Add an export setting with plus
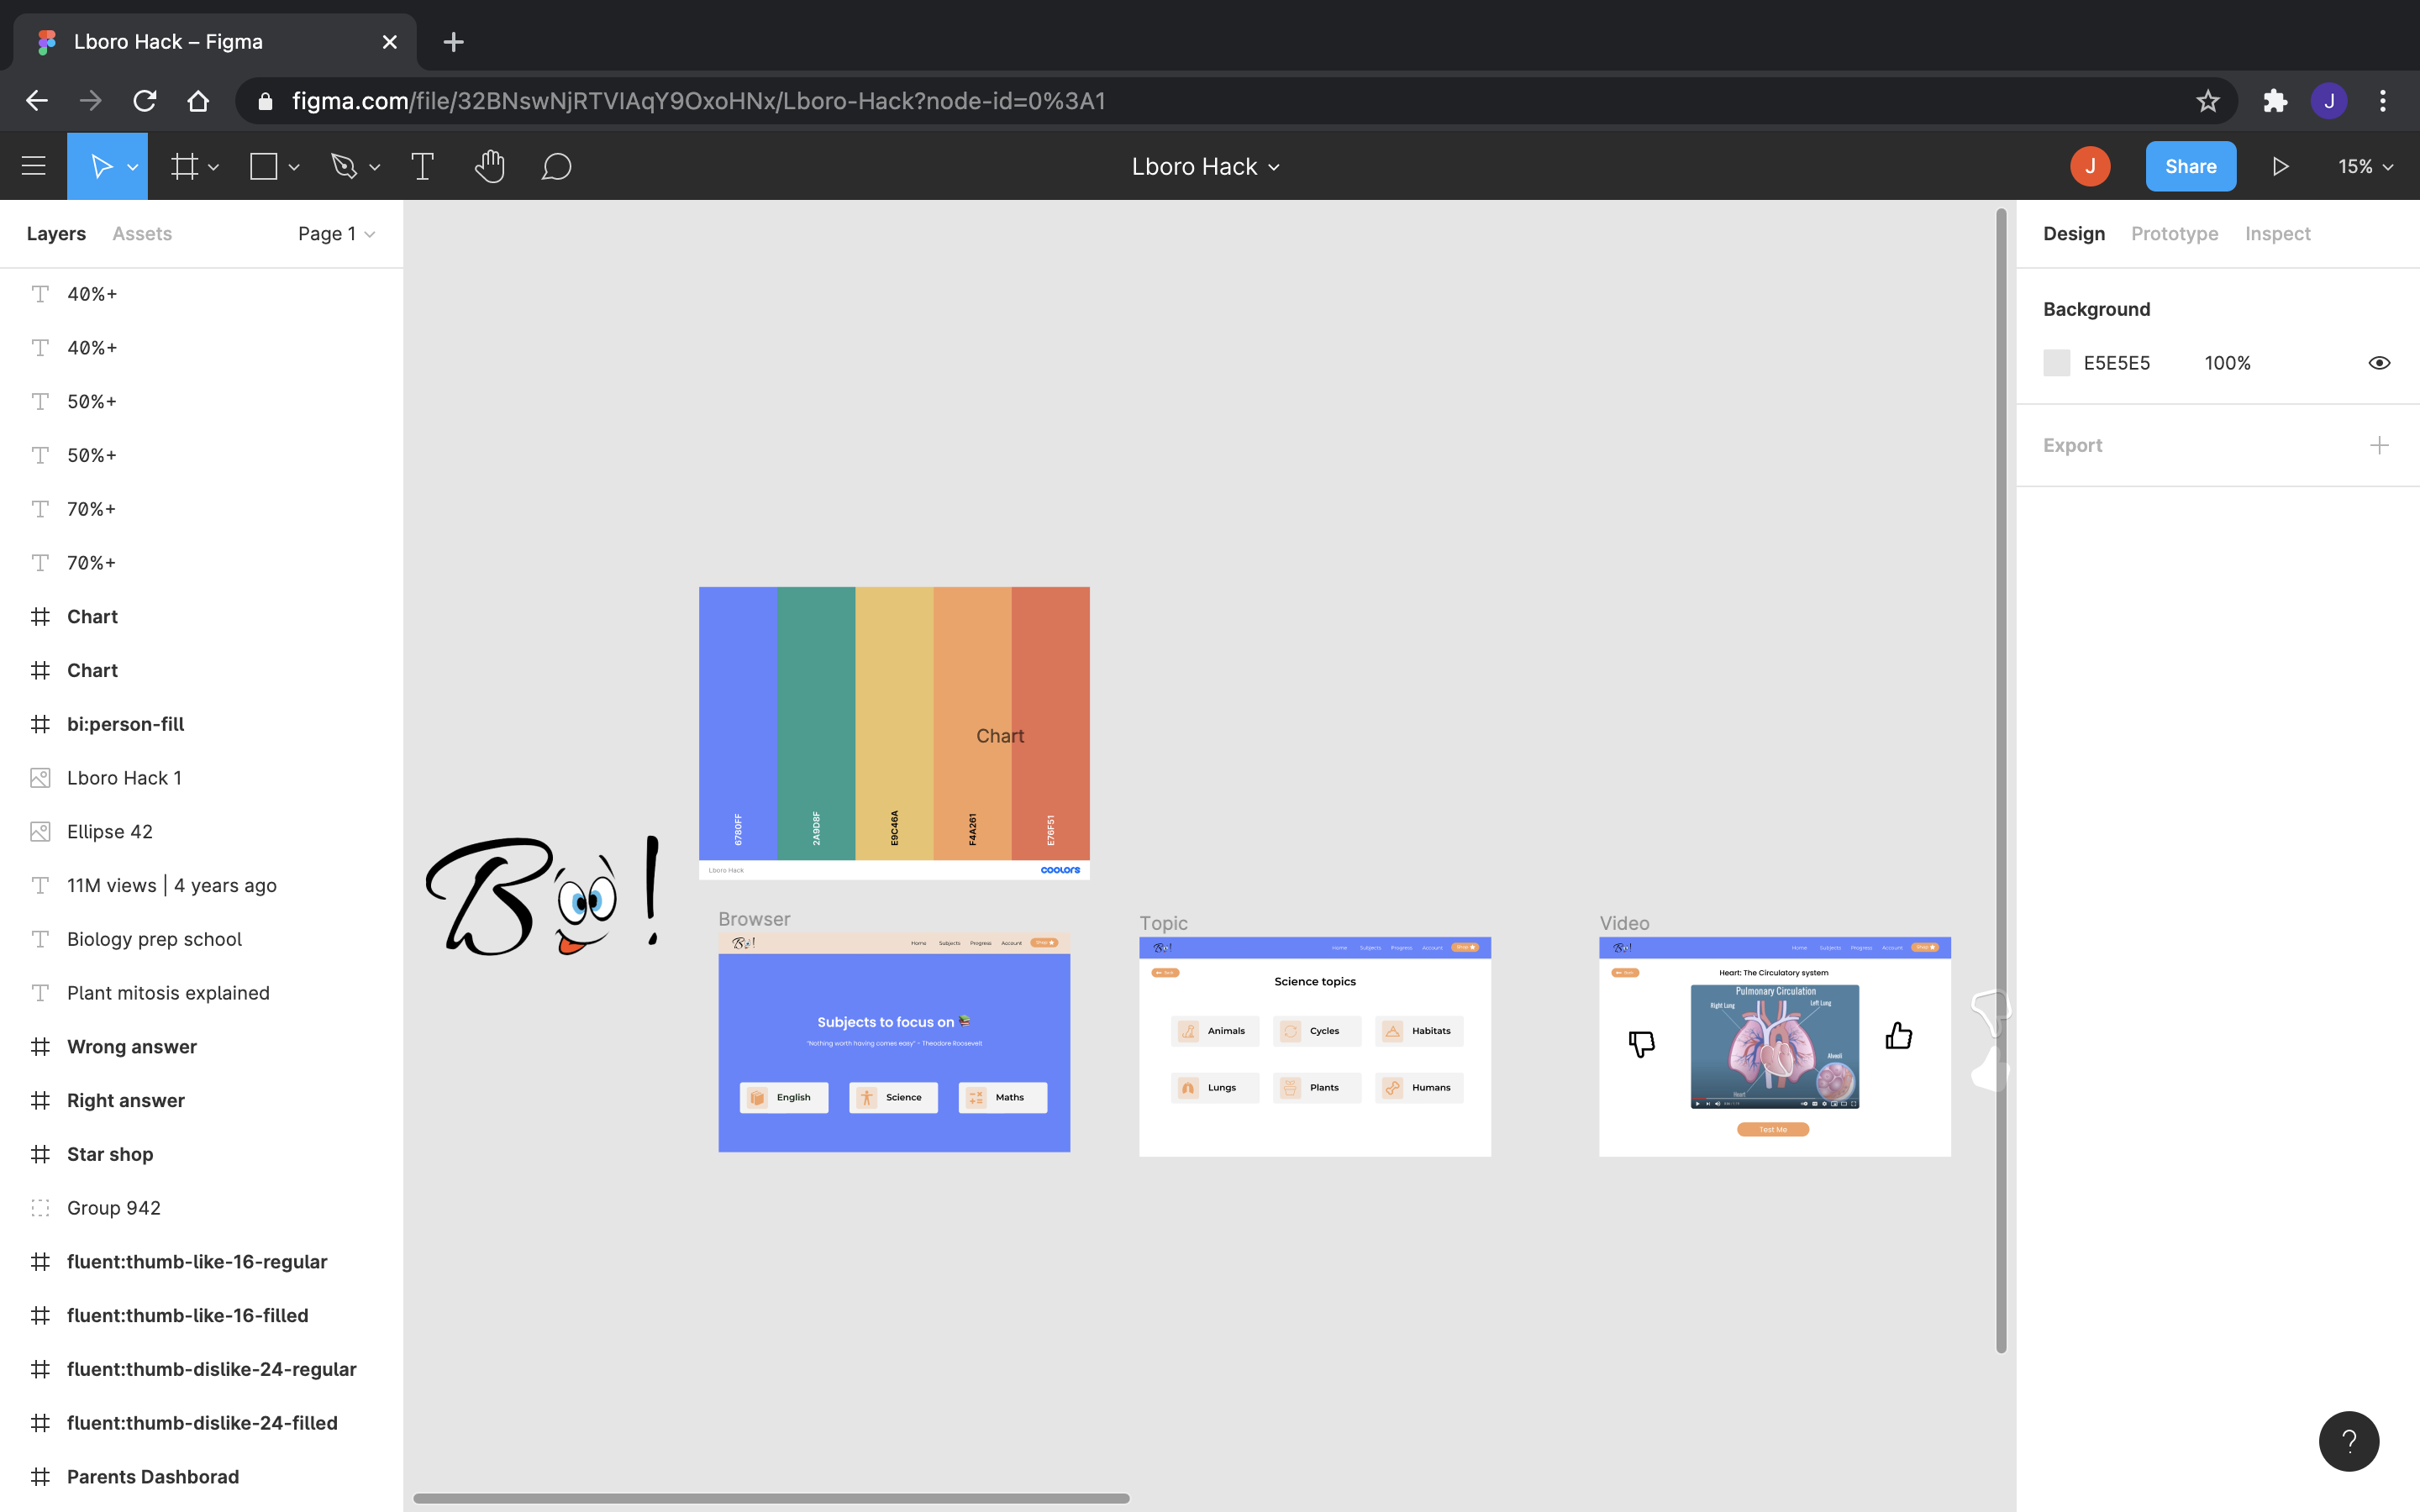The image size is (2420, 1512). coord(2379,445)
